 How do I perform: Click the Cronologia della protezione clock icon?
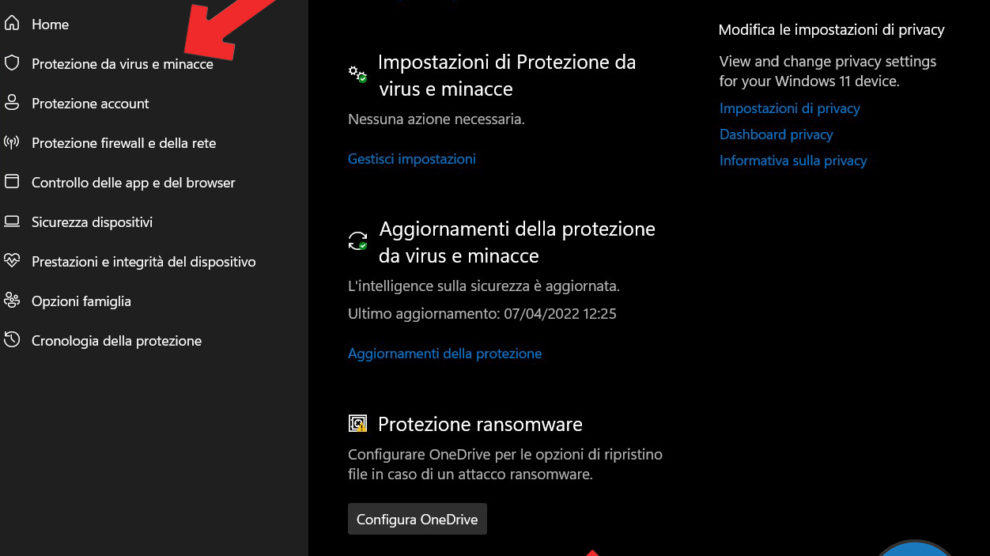[x=12, y=340]
